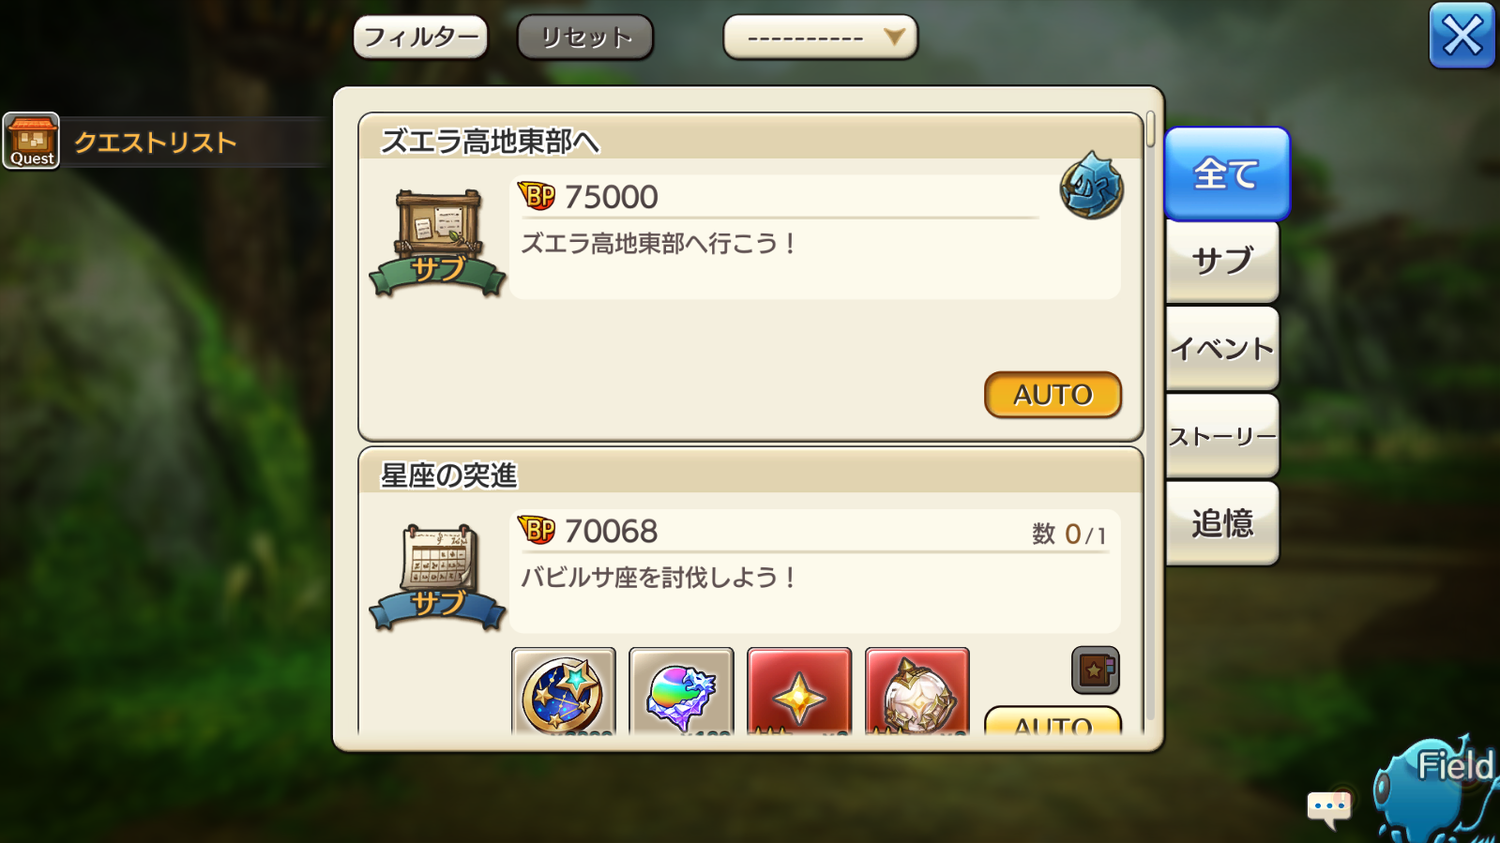Select the bulletin board サブ quest icon

(x=437, y=243)
